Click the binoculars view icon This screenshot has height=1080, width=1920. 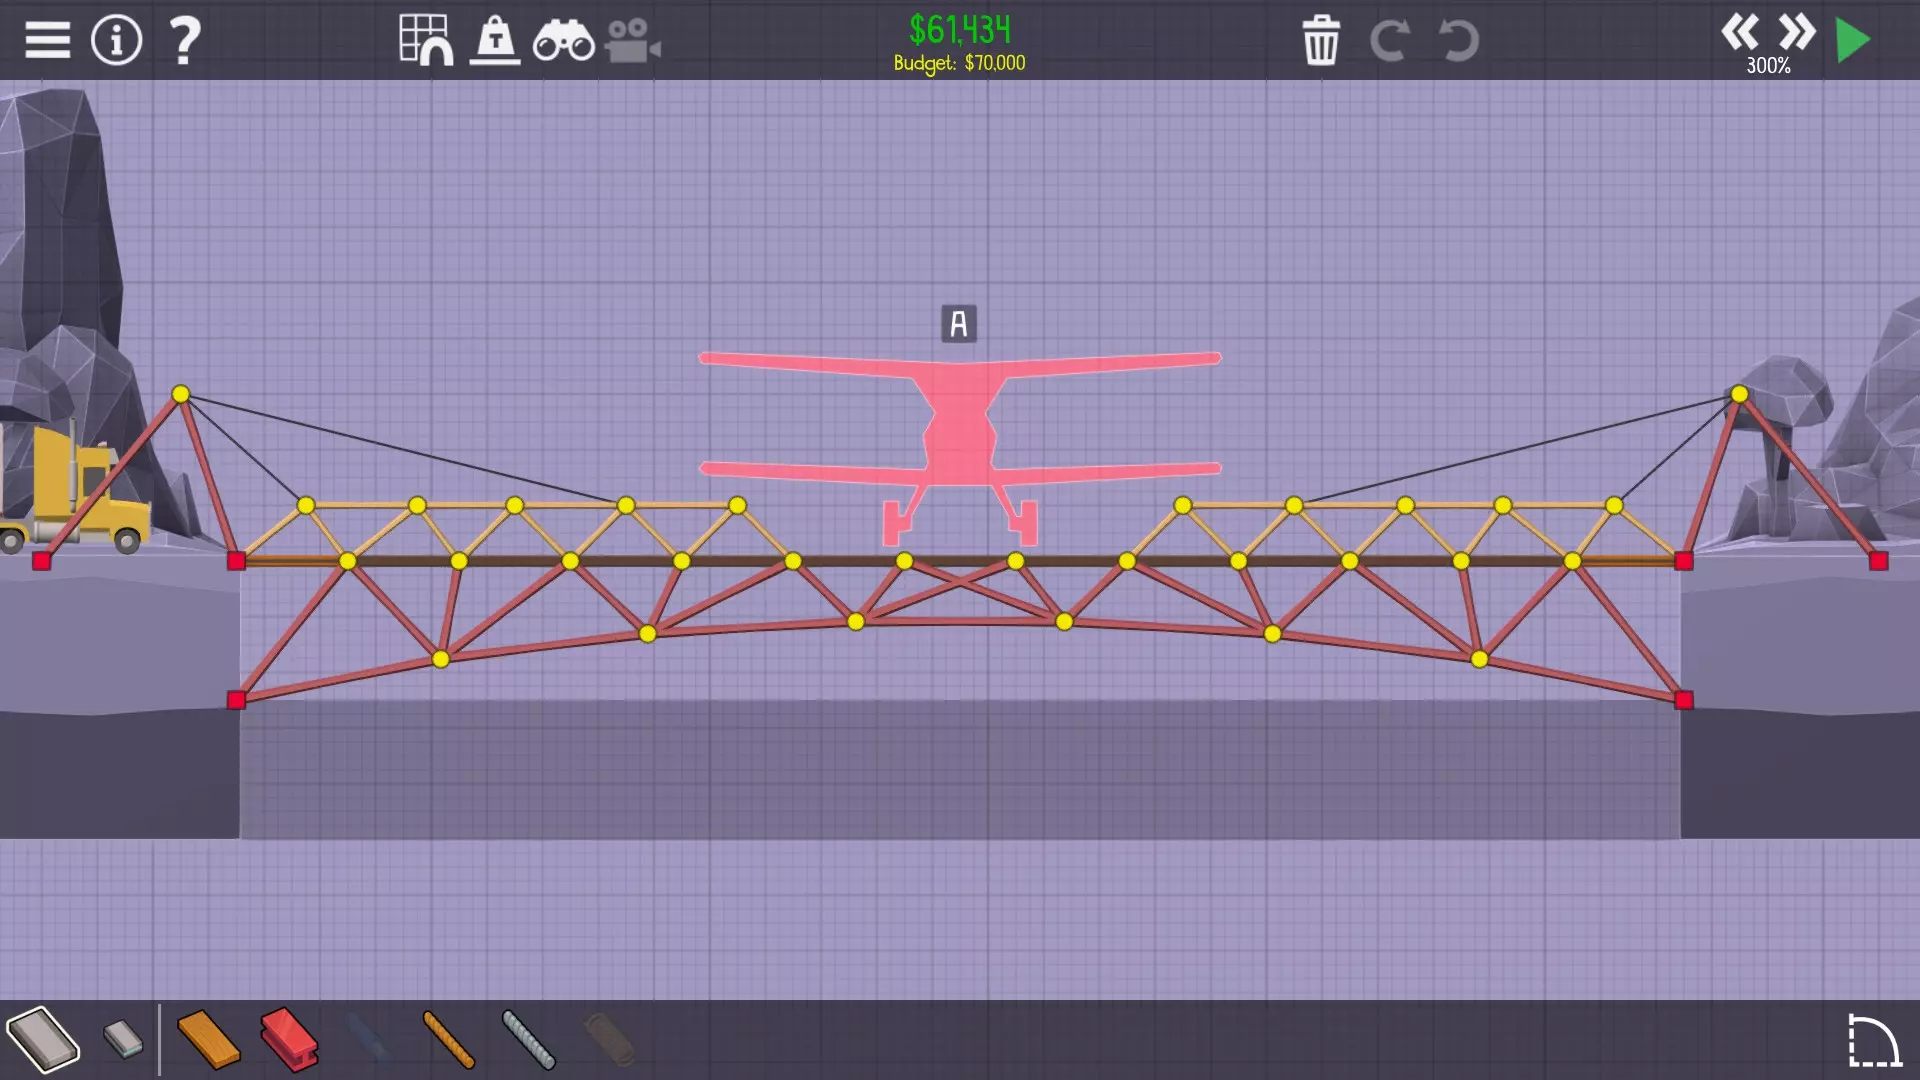(x=563, y=41)
